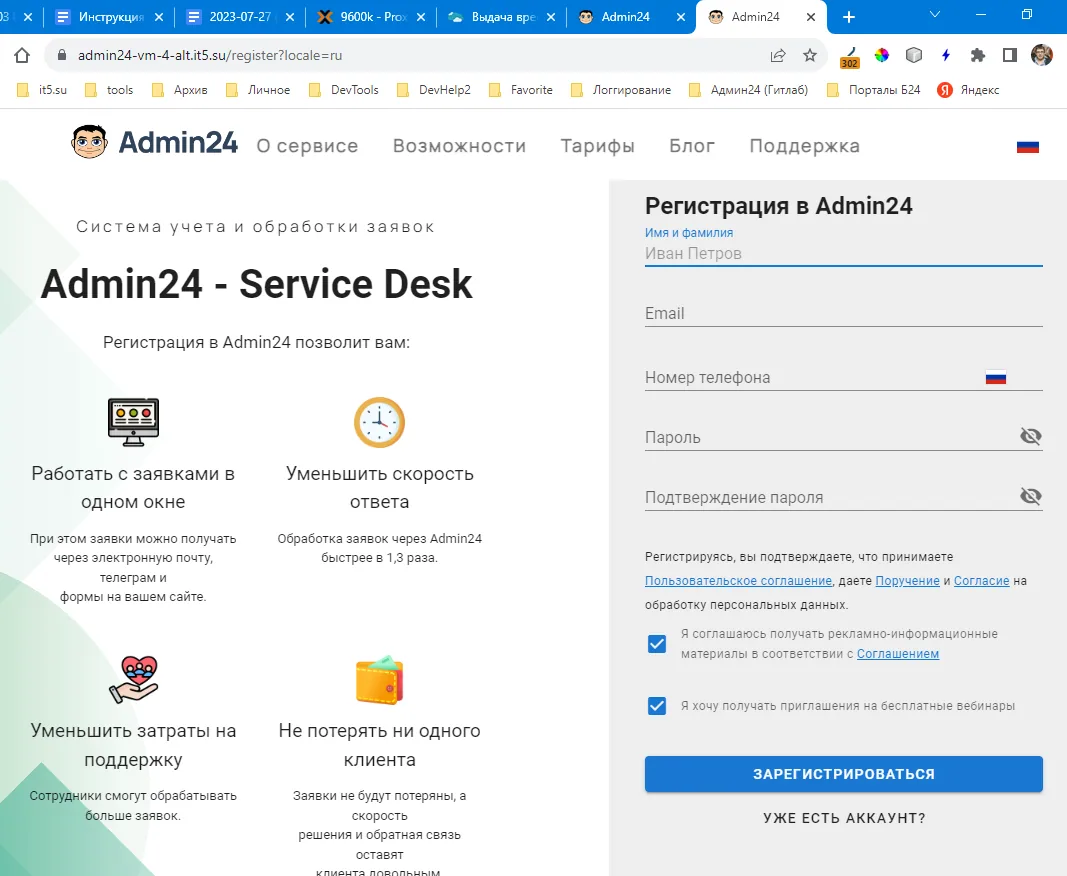
Task: Open the DevHelp2 bookmark folder
Action: pos(434,90)
